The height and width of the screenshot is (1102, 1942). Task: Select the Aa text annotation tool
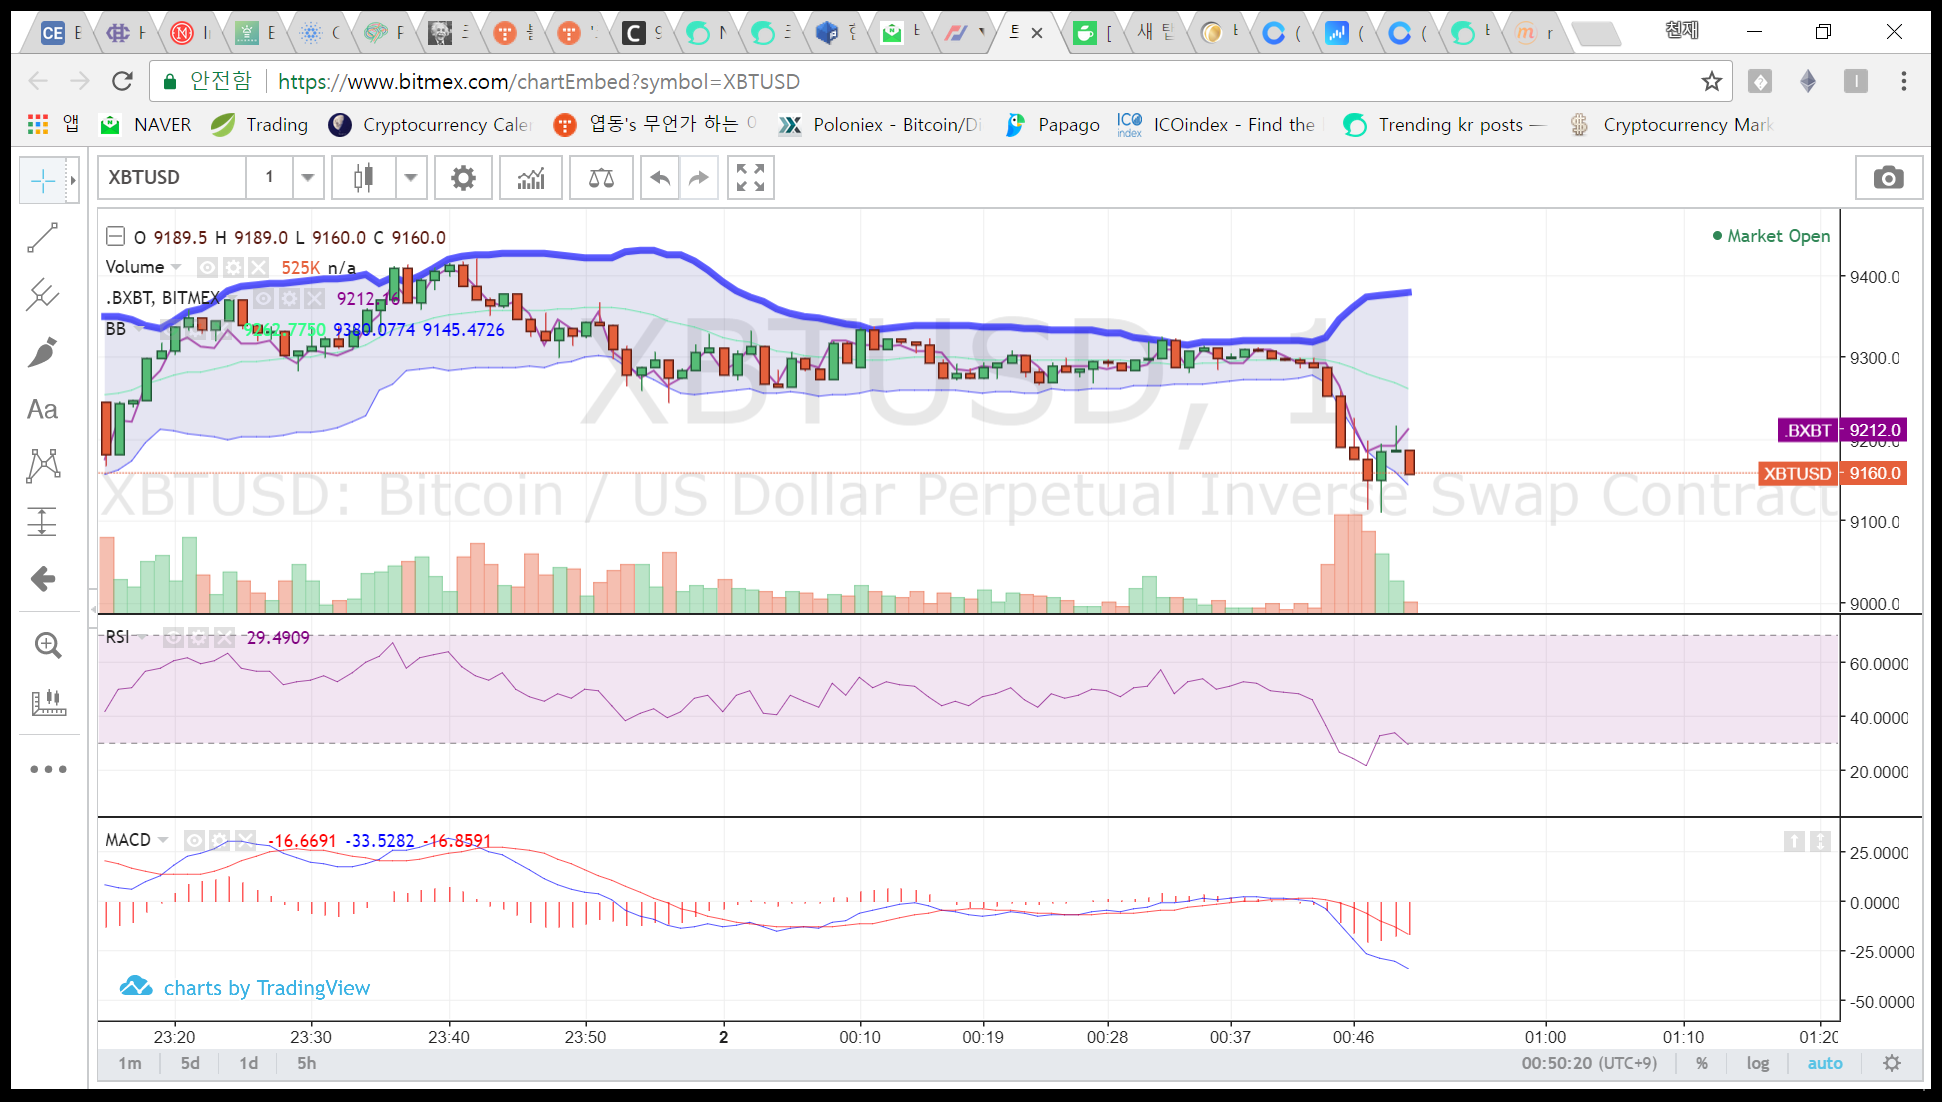click(43, 409)
